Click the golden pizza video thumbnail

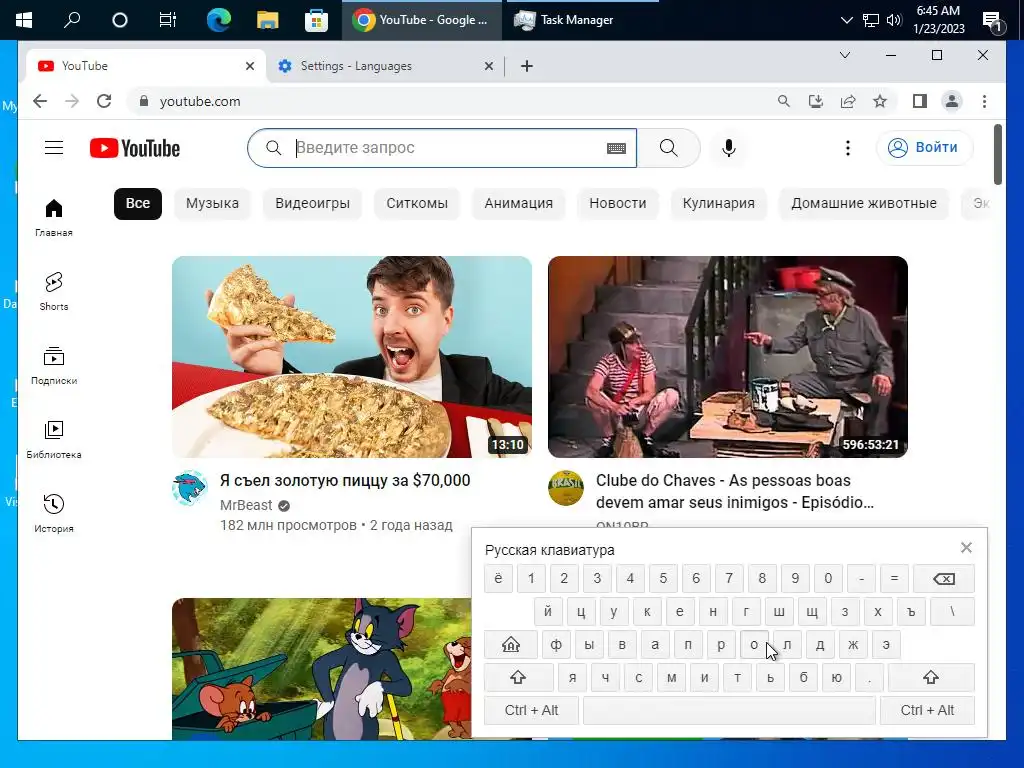[x=352, y=357]
